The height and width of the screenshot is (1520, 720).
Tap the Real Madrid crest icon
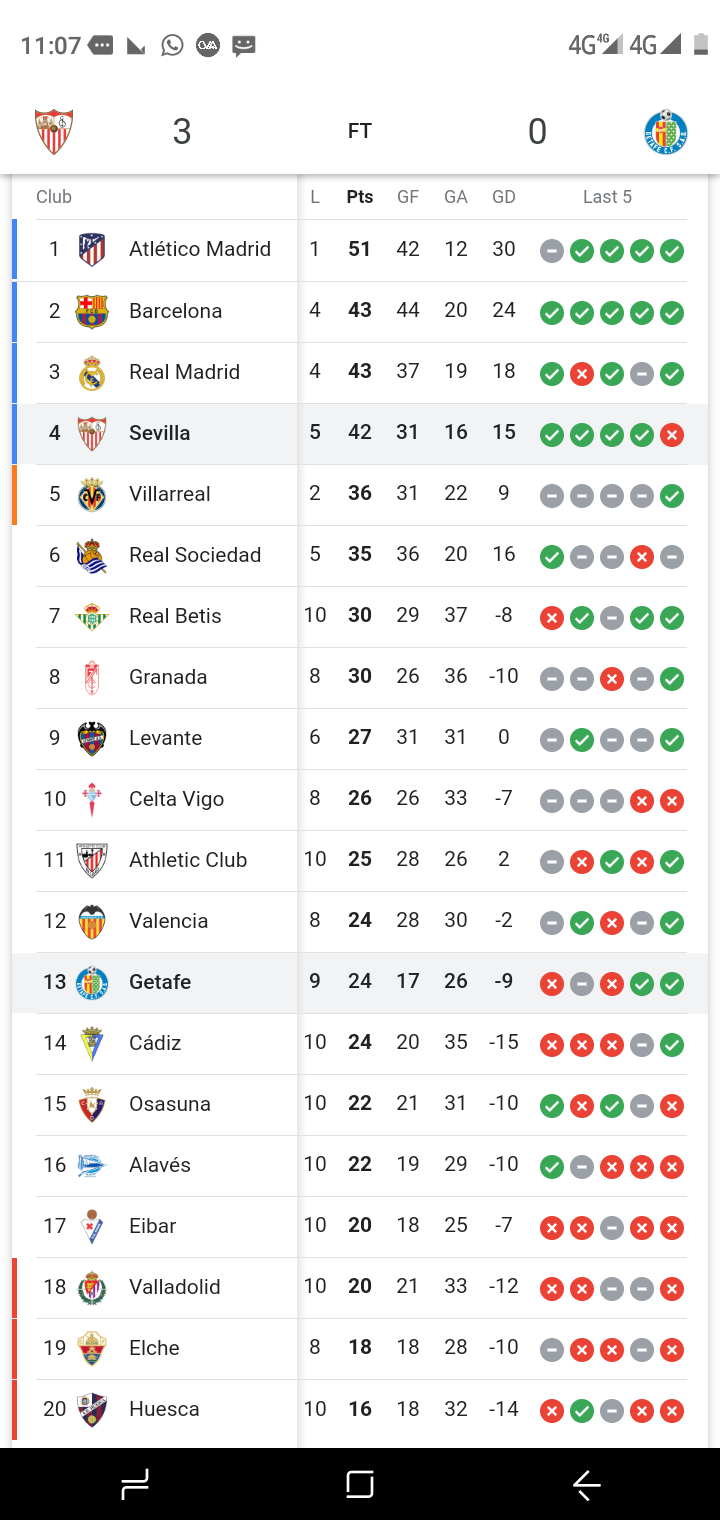click(x=92, y=371)
